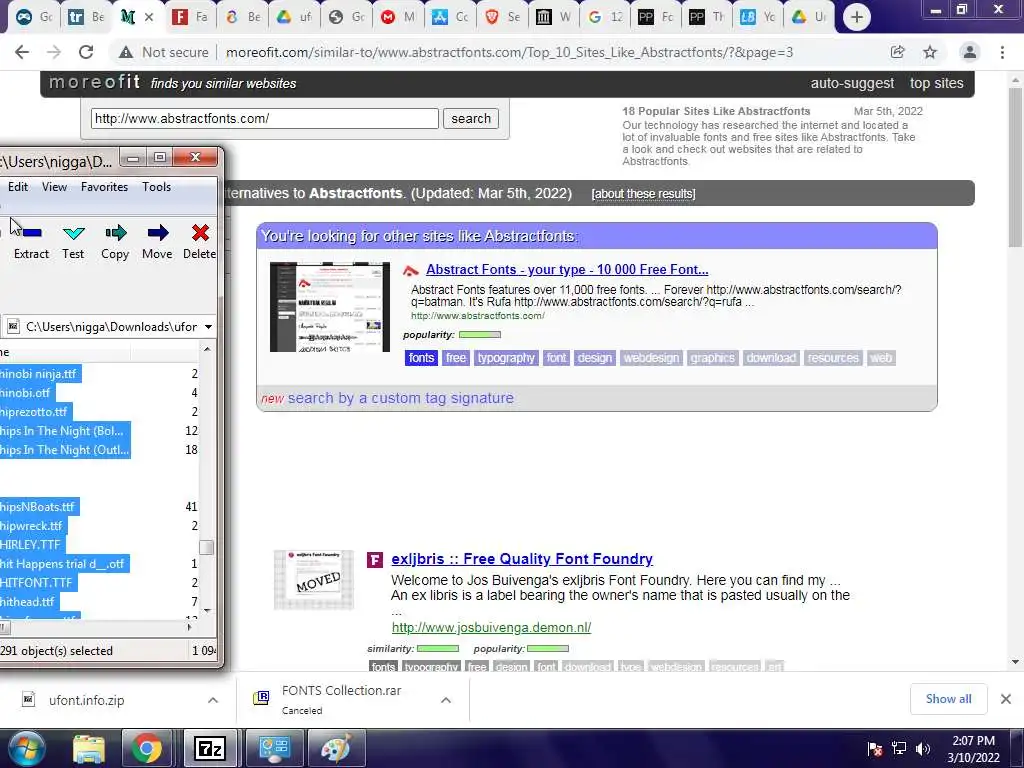Click the volume speaker tray icon
The height and width of the screenshot is (768, 1024).
click(923, 749)
